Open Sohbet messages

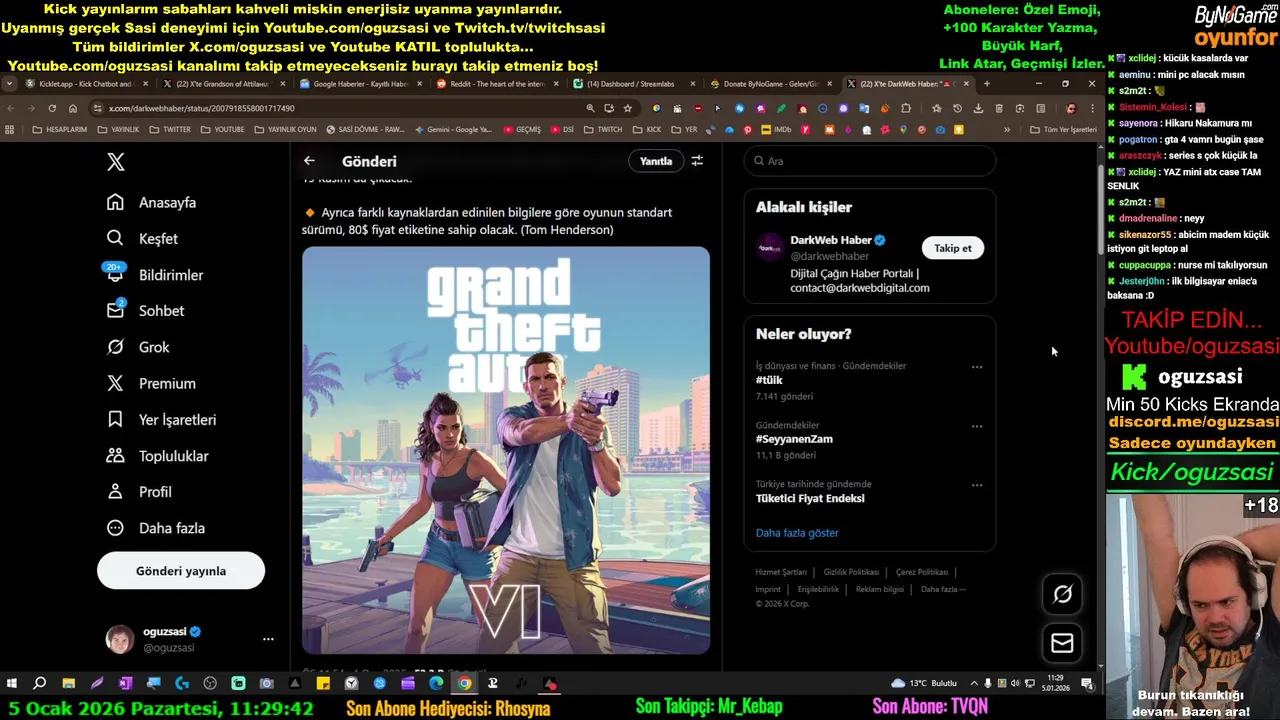point(146,311)
